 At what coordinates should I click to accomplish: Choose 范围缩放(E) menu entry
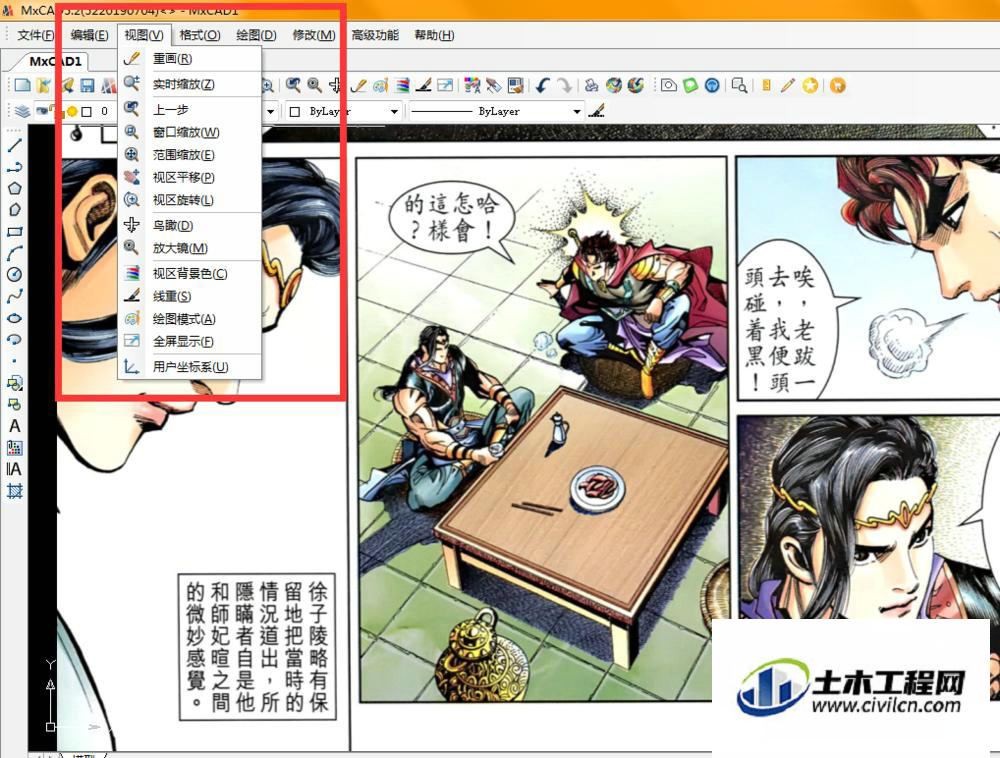pyautogui.click(x=190, y=154)
